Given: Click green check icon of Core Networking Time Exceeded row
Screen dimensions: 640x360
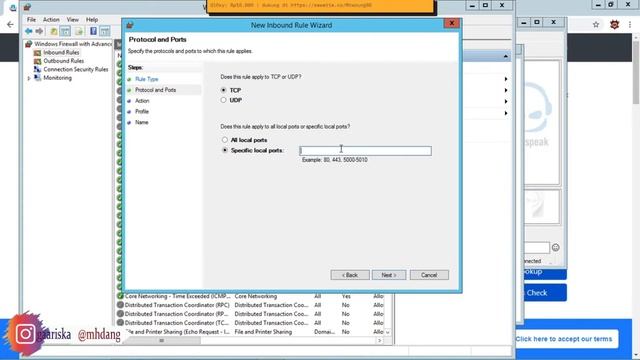Looking at the screenshot, I should 120,296.
